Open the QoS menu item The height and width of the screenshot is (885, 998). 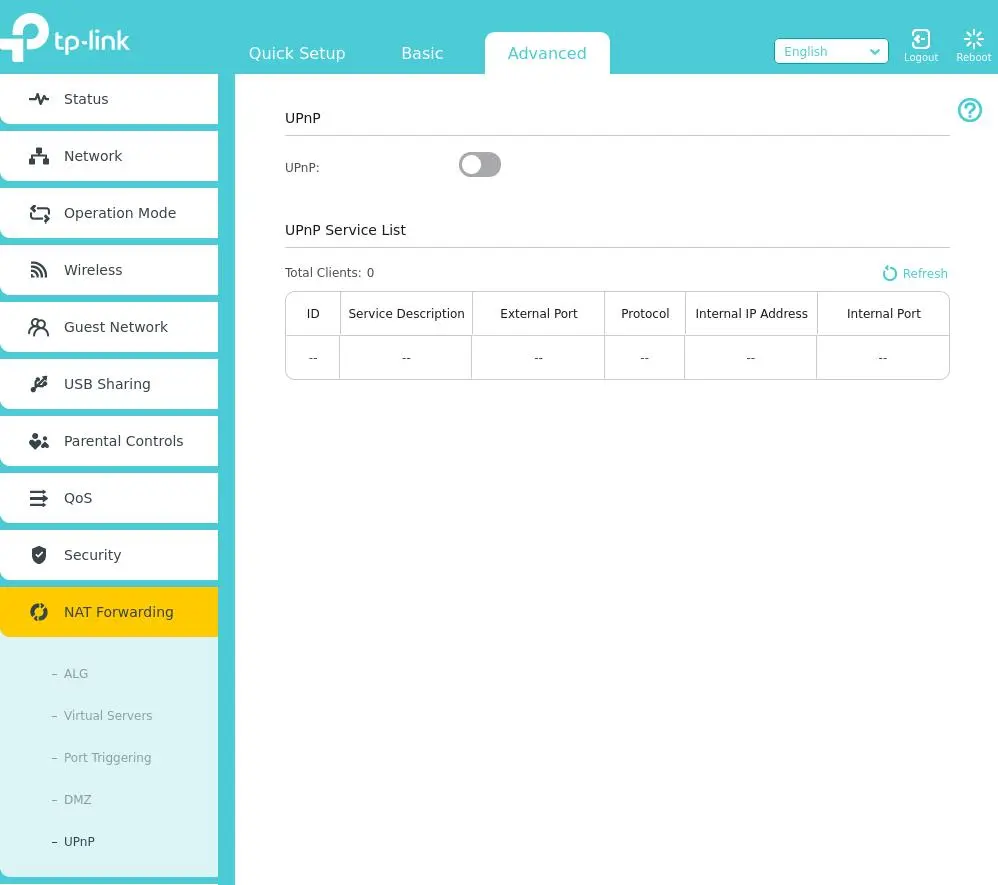[109, 498]
